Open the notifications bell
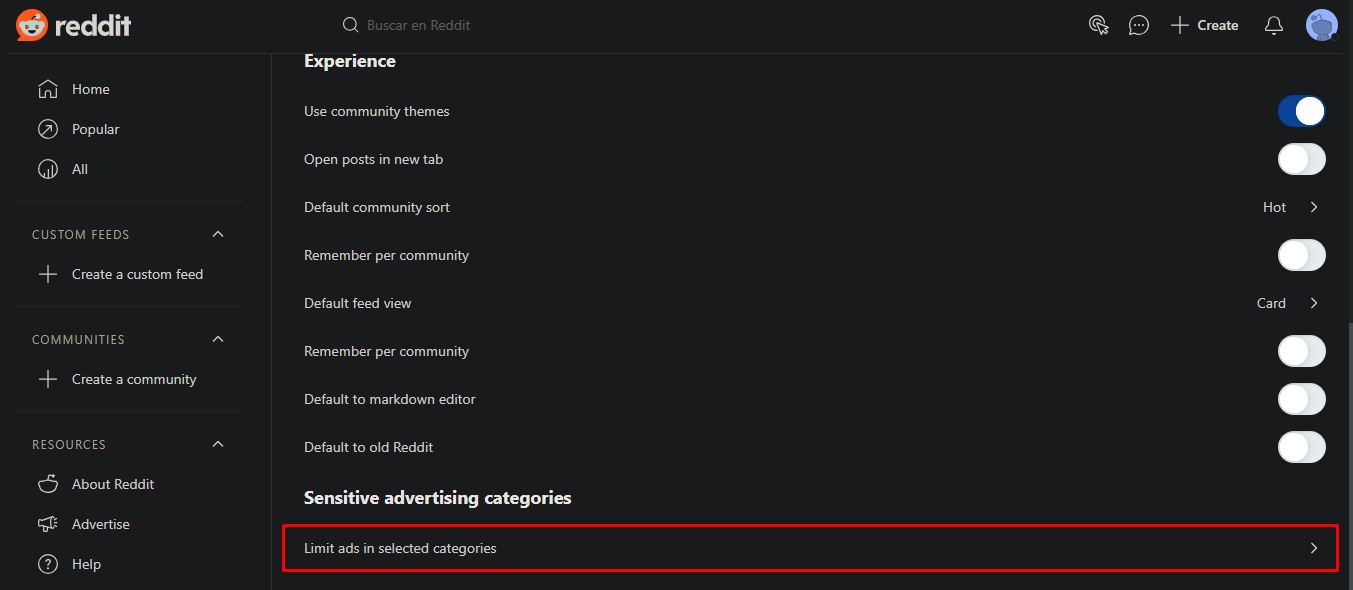 point(1274,25)
